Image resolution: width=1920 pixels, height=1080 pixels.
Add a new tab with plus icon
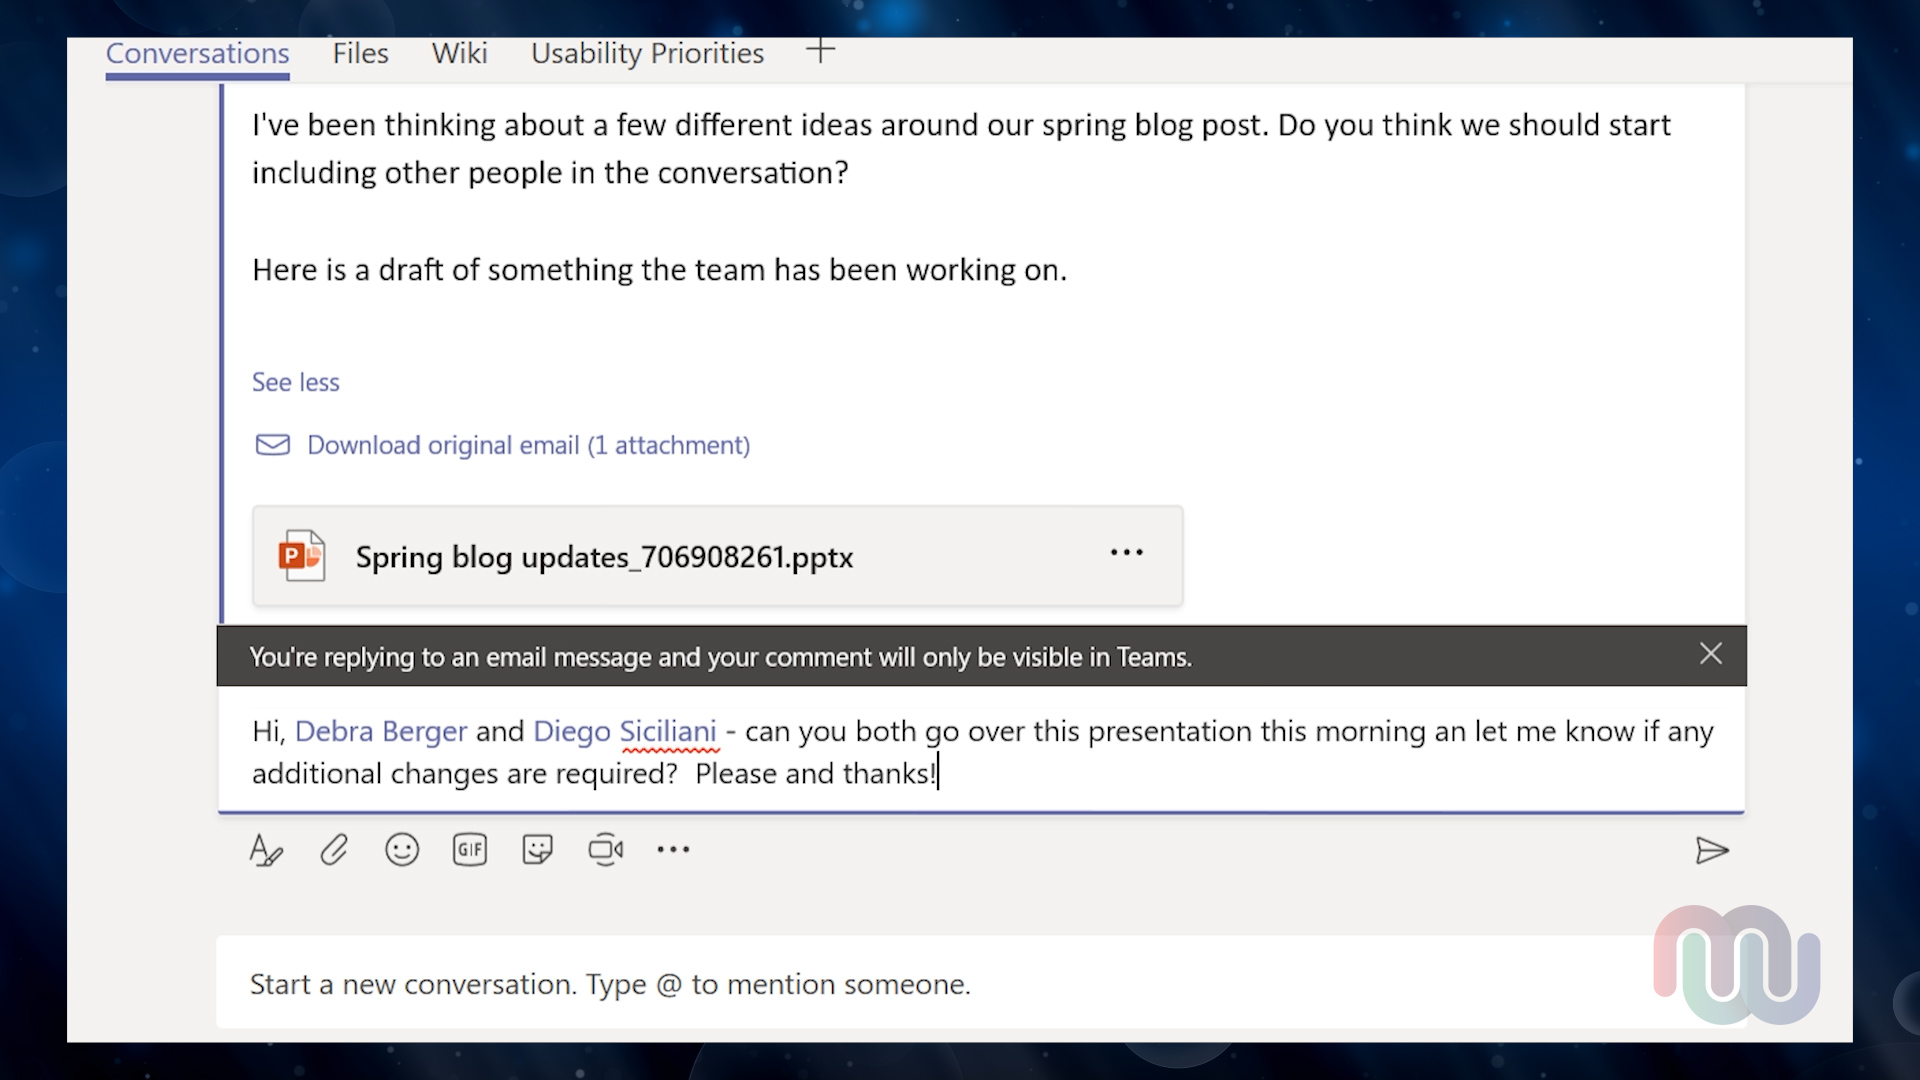(x=821, y=51)
